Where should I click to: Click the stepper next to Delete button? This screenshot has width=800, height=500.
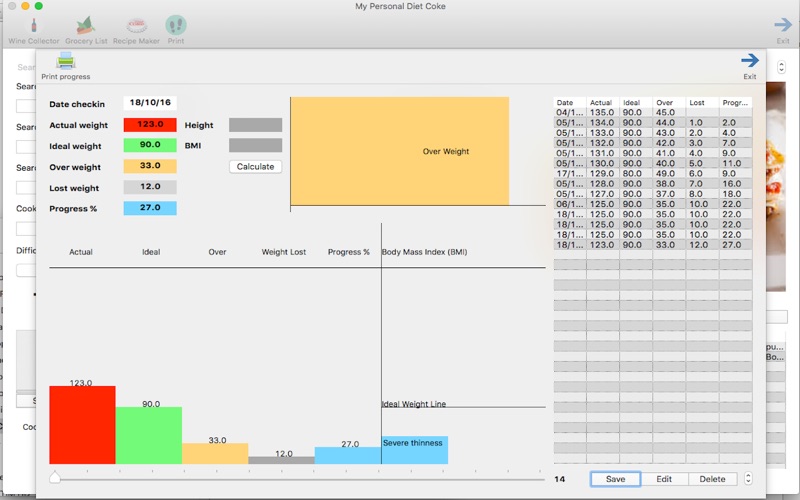pos(748,478)
